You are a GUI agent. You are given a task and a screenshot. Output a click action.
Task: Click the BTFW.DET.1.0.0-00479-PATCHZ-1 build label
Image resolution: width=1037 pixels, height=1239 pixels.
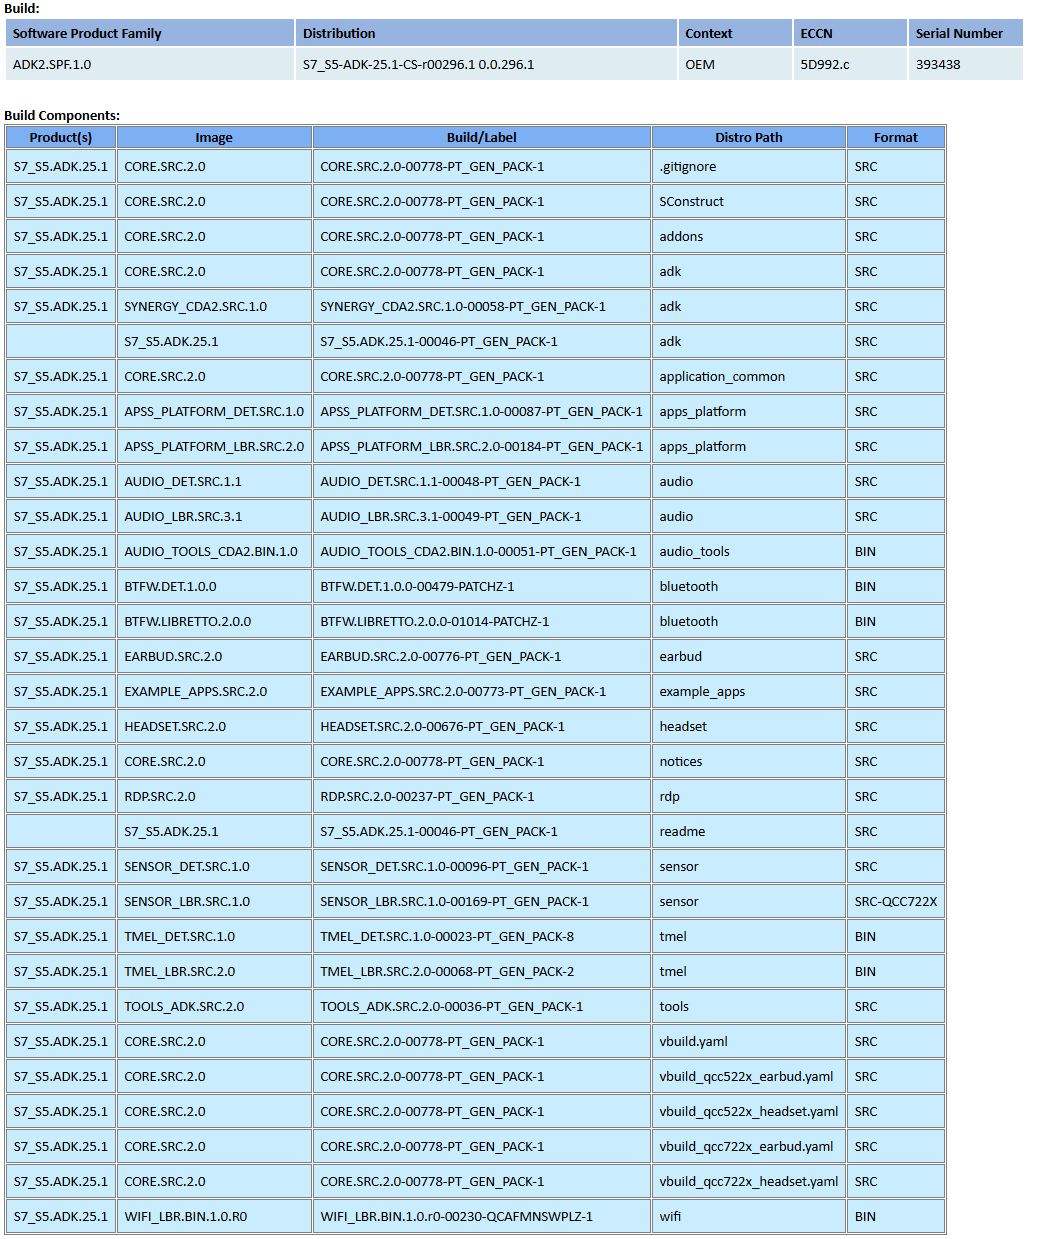pos(417,587)
